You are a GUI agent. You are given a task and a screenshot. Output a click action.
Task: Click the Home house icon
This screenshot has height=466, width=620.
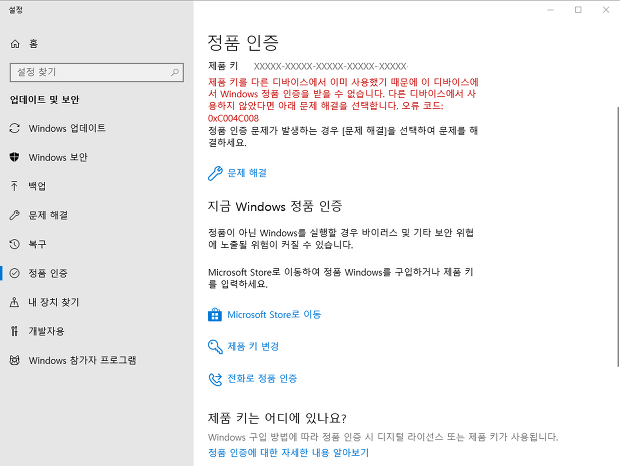15,44
